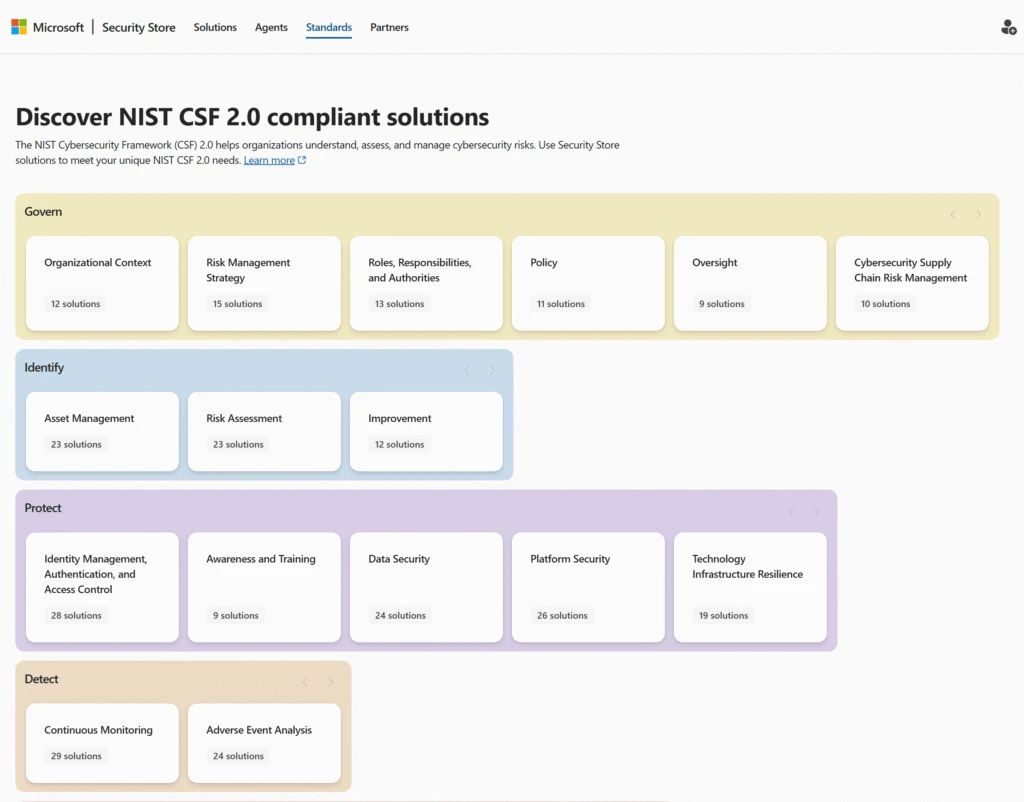Click the Standards tab
The width and height of the screenshot is (1024, 802).
pyautogui.click(x=328, y=27)
